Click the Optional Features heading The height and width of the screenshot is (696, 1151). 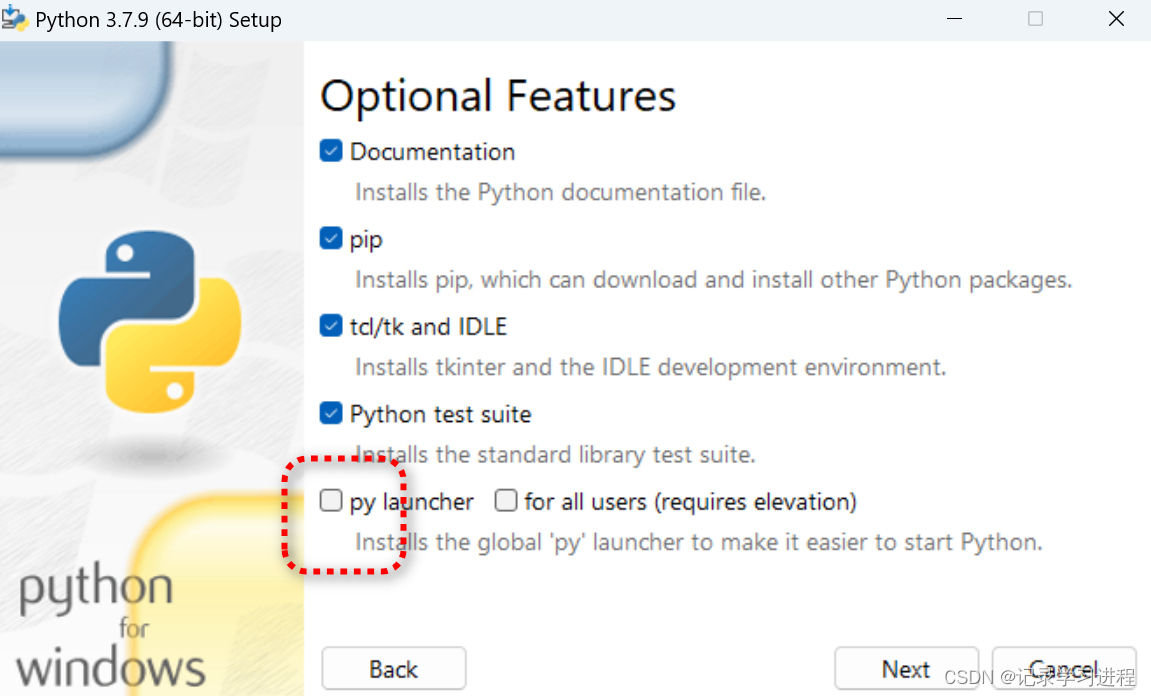pyautogui.click(x=498, y=97)
